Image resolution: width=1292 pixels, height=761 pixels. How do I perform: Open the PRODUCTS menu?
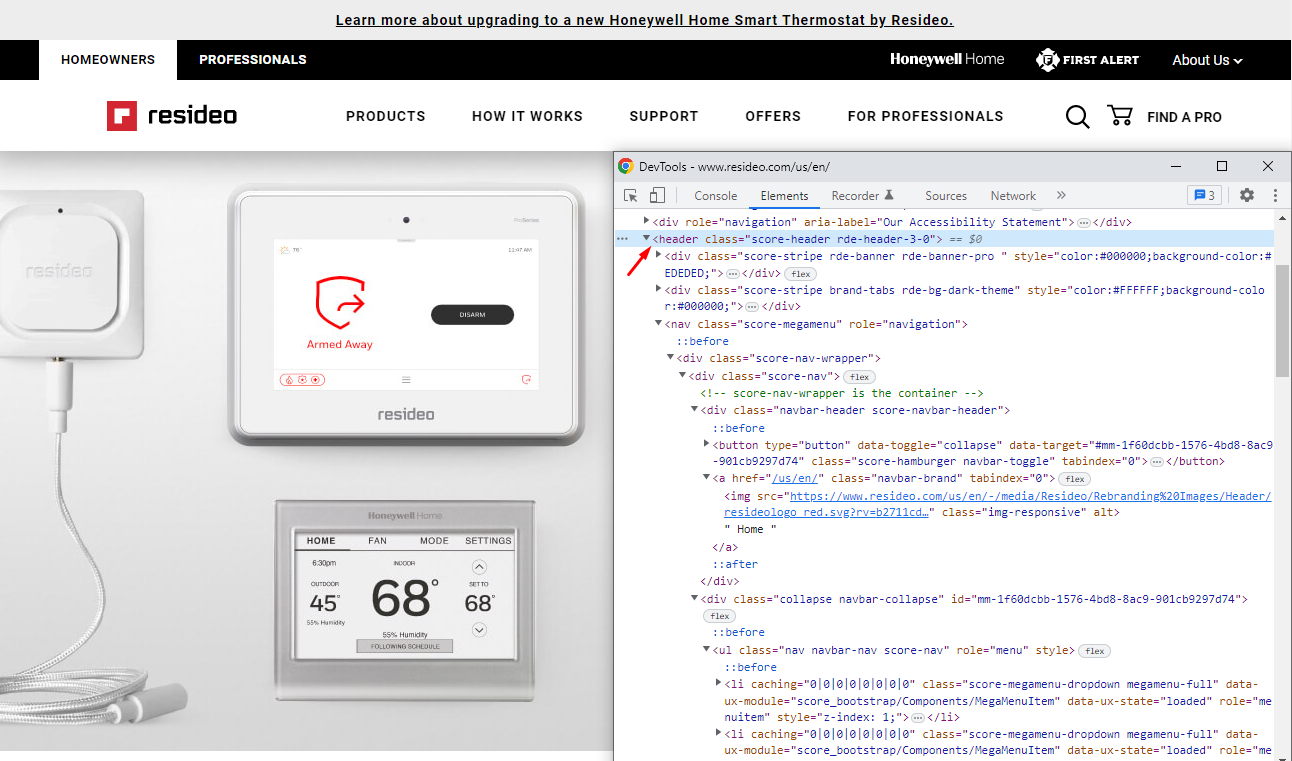click(x=386, y=116)
